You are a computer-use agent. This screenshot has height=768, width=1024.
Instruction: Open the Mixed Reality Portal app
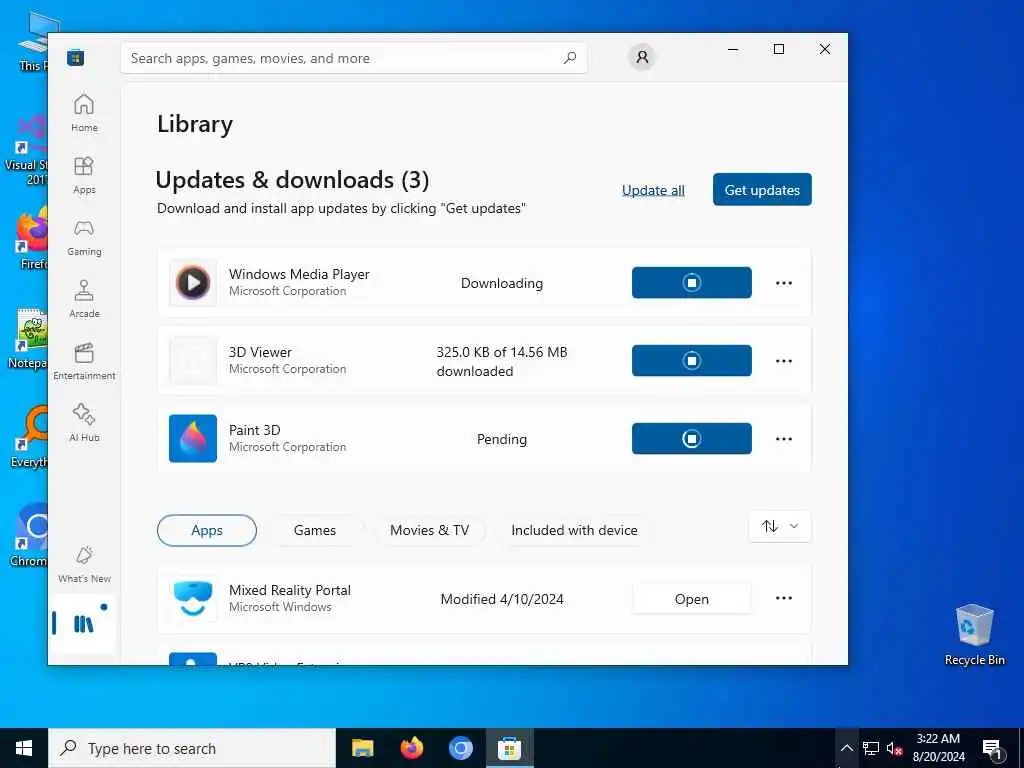[692, 599]
